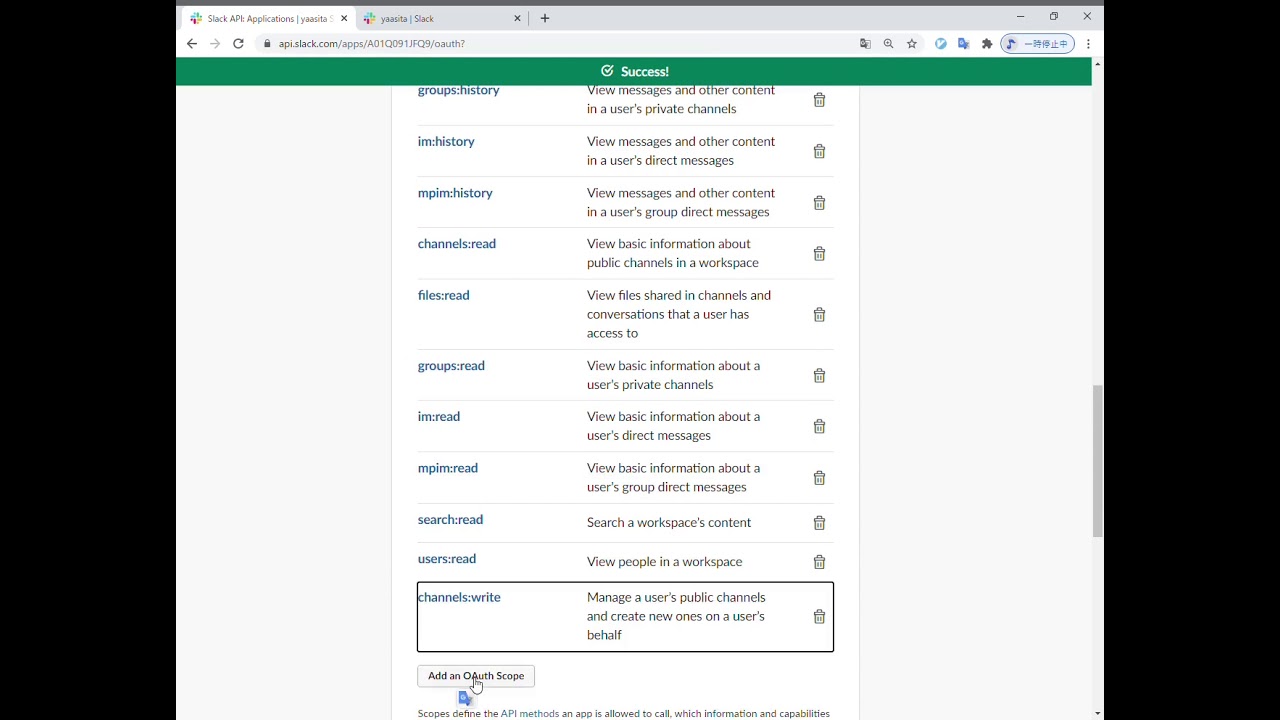Open the channels:read scope link
1280x720 pixels.
(x=457, y=244)
